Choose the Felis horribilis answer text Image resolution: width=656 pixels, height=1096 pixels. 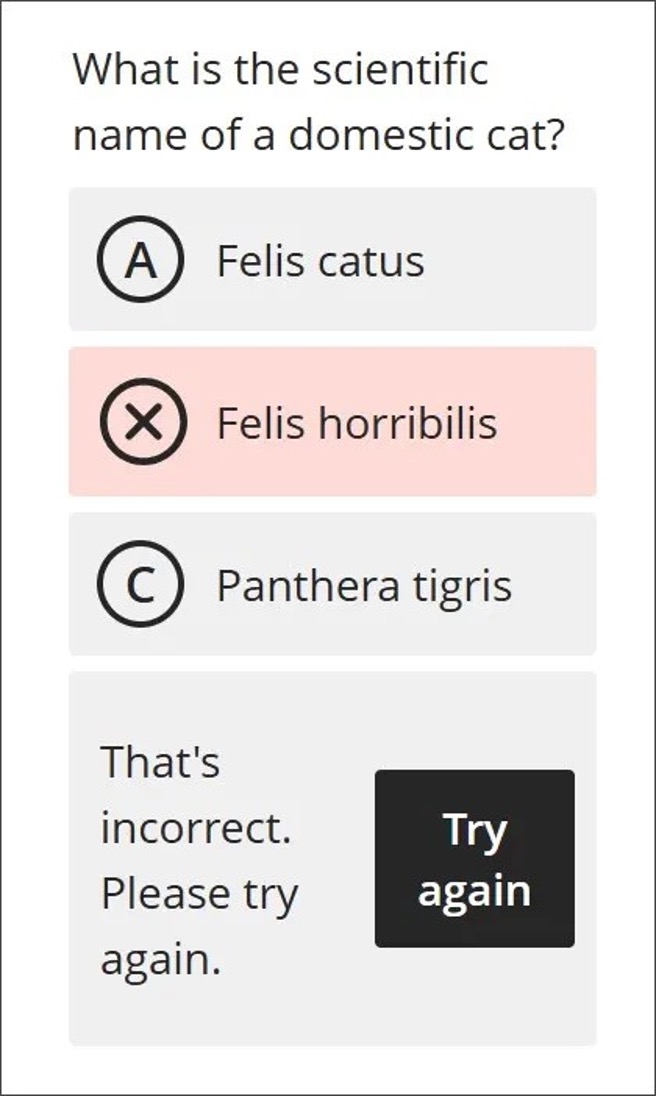356,423
